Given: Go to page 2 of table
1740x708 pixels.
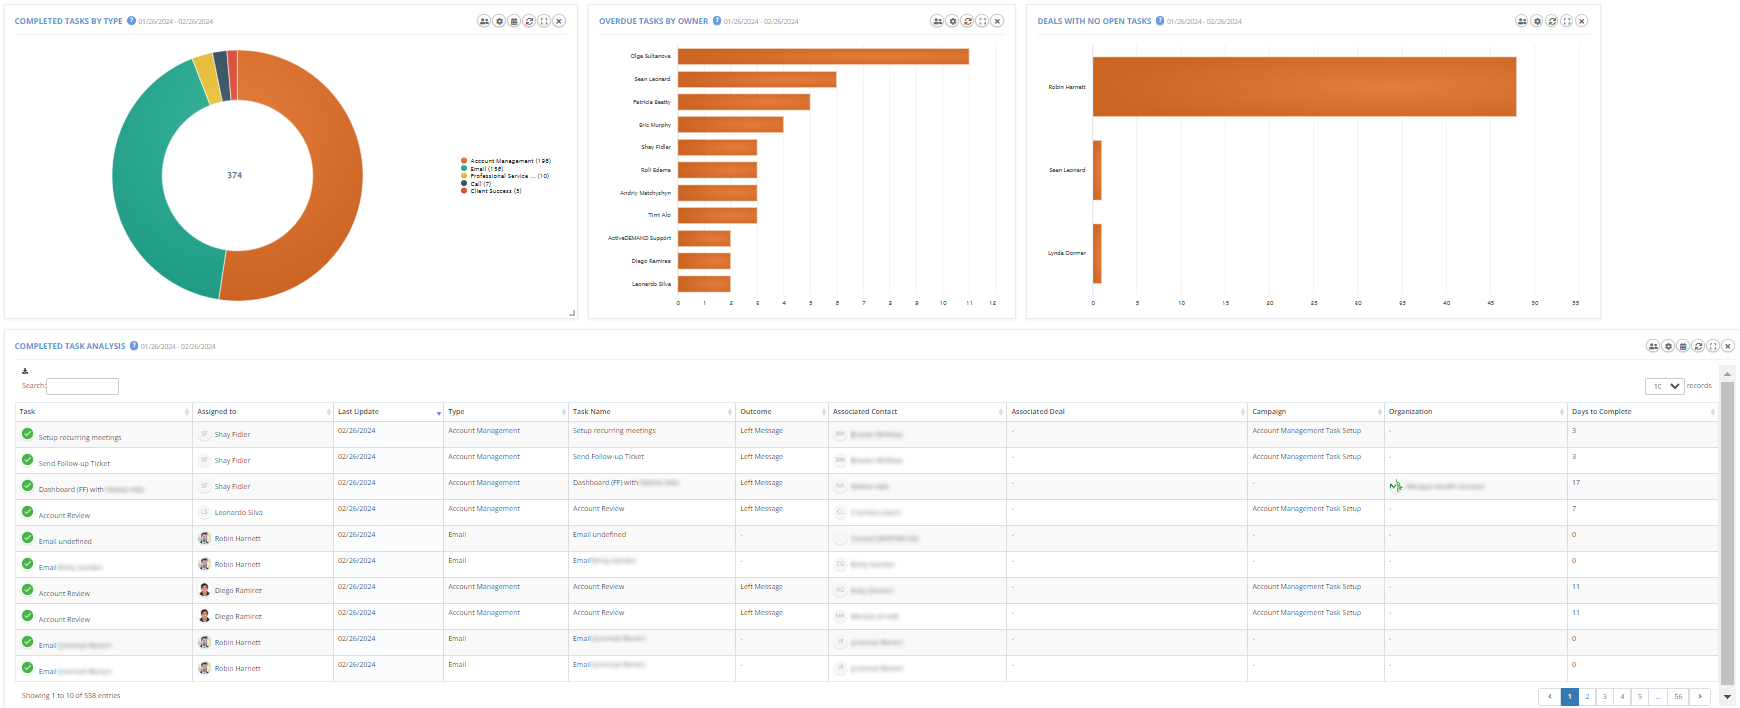Looking at the screenshot, I should [1587, 696].
